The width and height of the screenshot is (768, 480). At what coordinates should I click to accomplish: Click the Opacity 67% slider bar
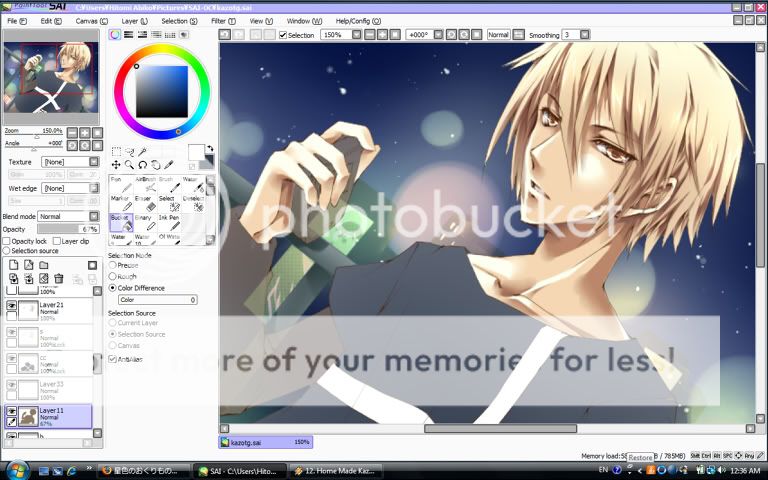click(69, 229)
